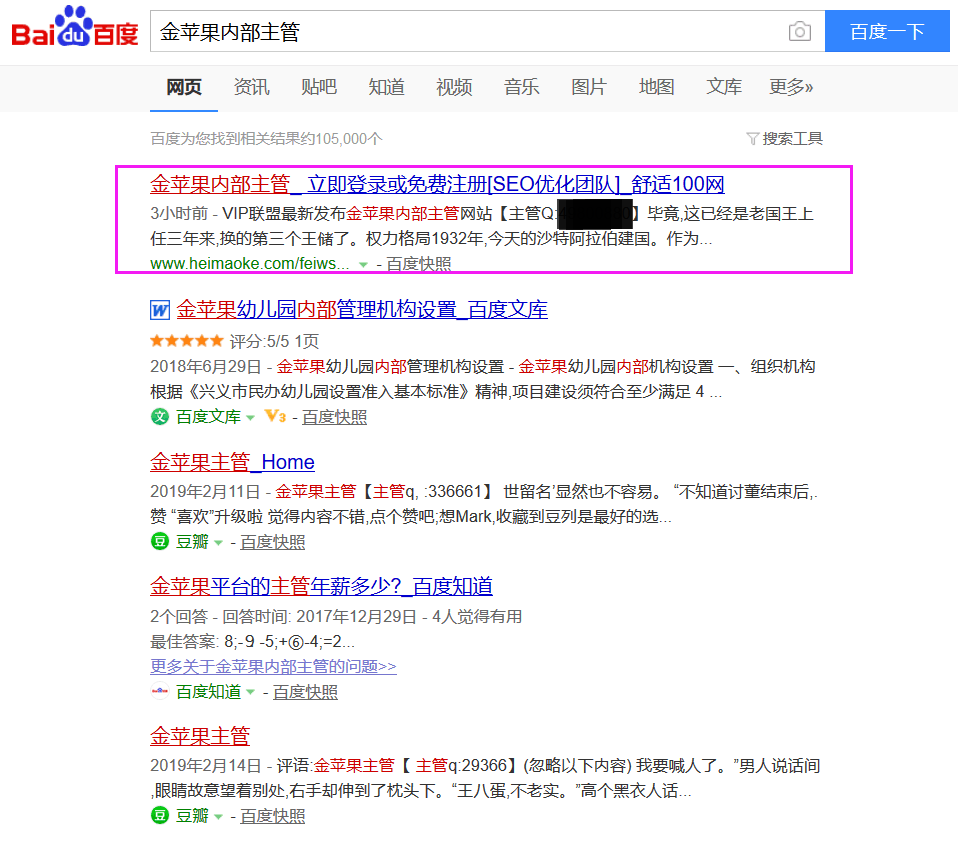This screenshot has height=843, width=958.
Task: Click 豆瓣 source name under last result
Action: click(192, 816)
